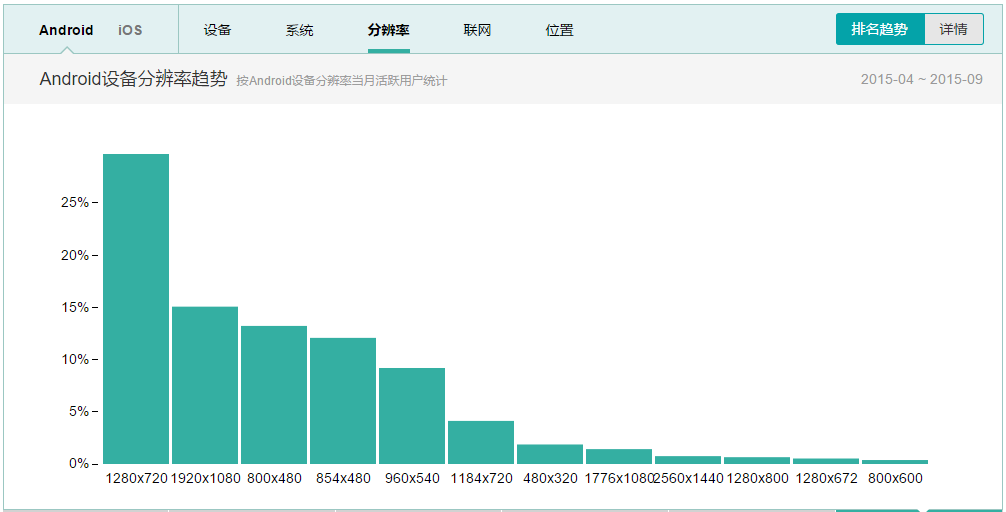Click the 按Android设备分辨率当月活跃用户统计 subtitle

(341, 81)
